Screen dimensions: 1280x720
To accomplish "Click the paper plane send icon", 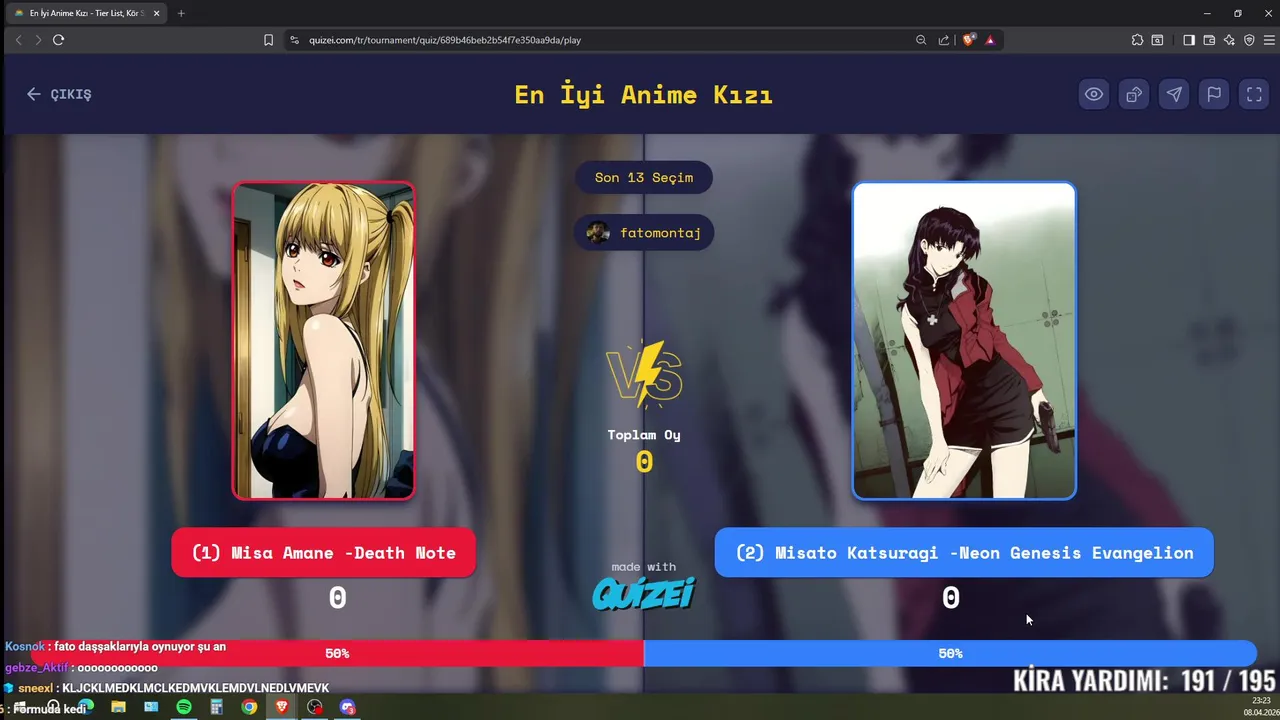I will point(1174,94).
